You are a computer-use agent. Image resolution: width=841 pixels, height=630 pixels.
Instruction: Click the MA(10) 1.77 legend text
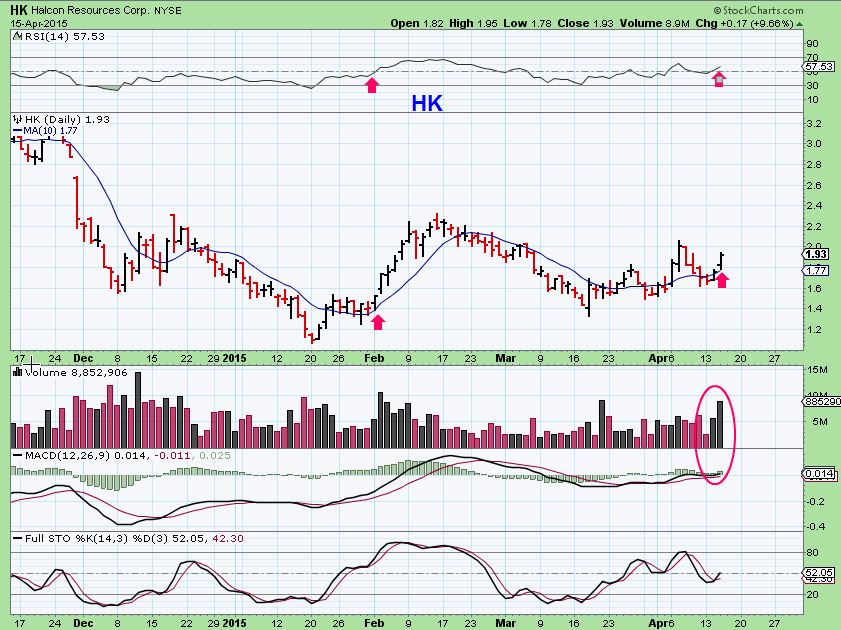(50, 131)
